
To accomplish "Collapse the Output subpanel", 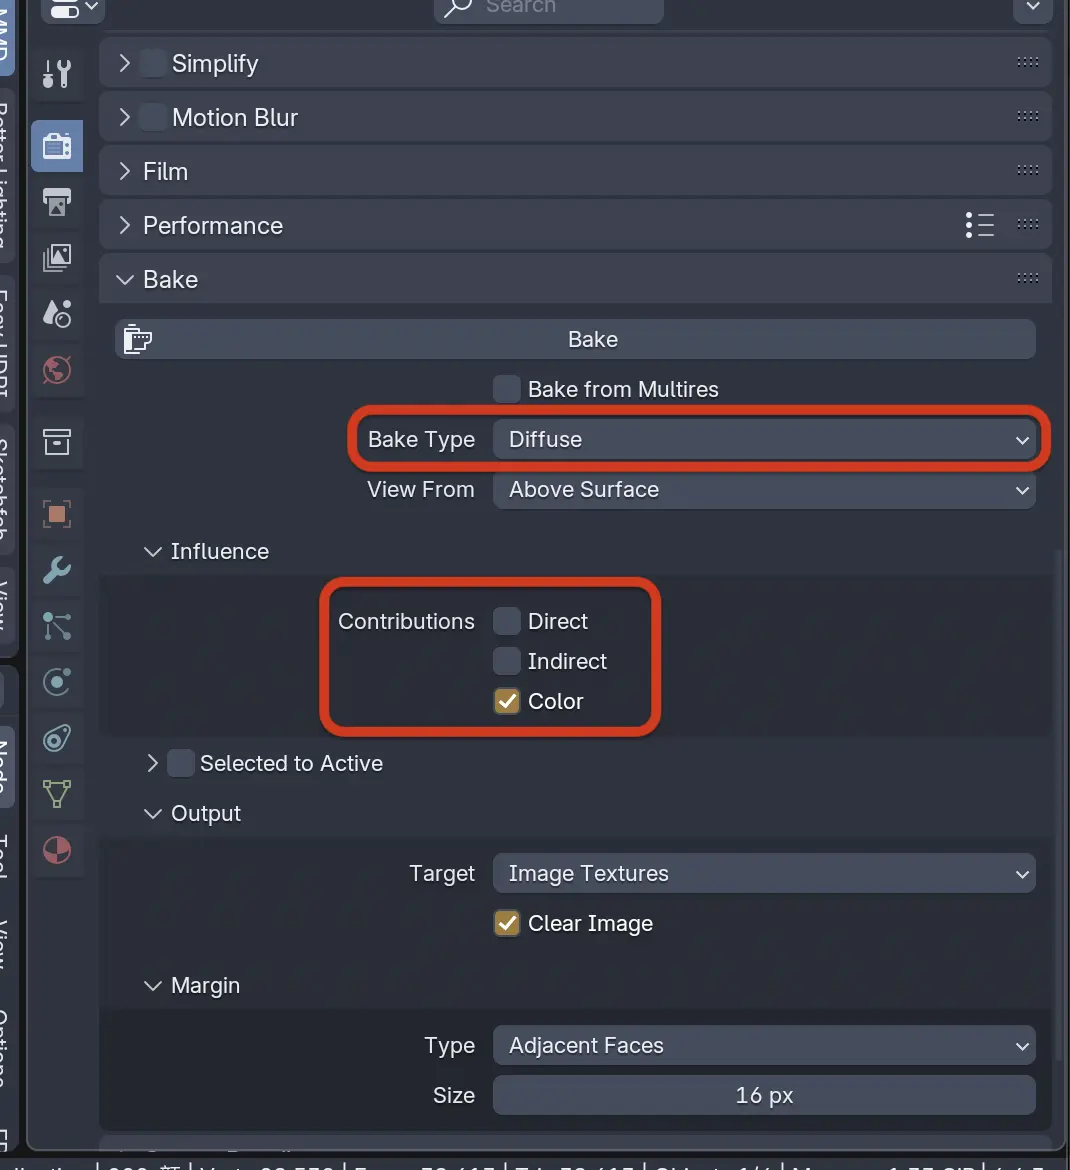I will point(153,813).
